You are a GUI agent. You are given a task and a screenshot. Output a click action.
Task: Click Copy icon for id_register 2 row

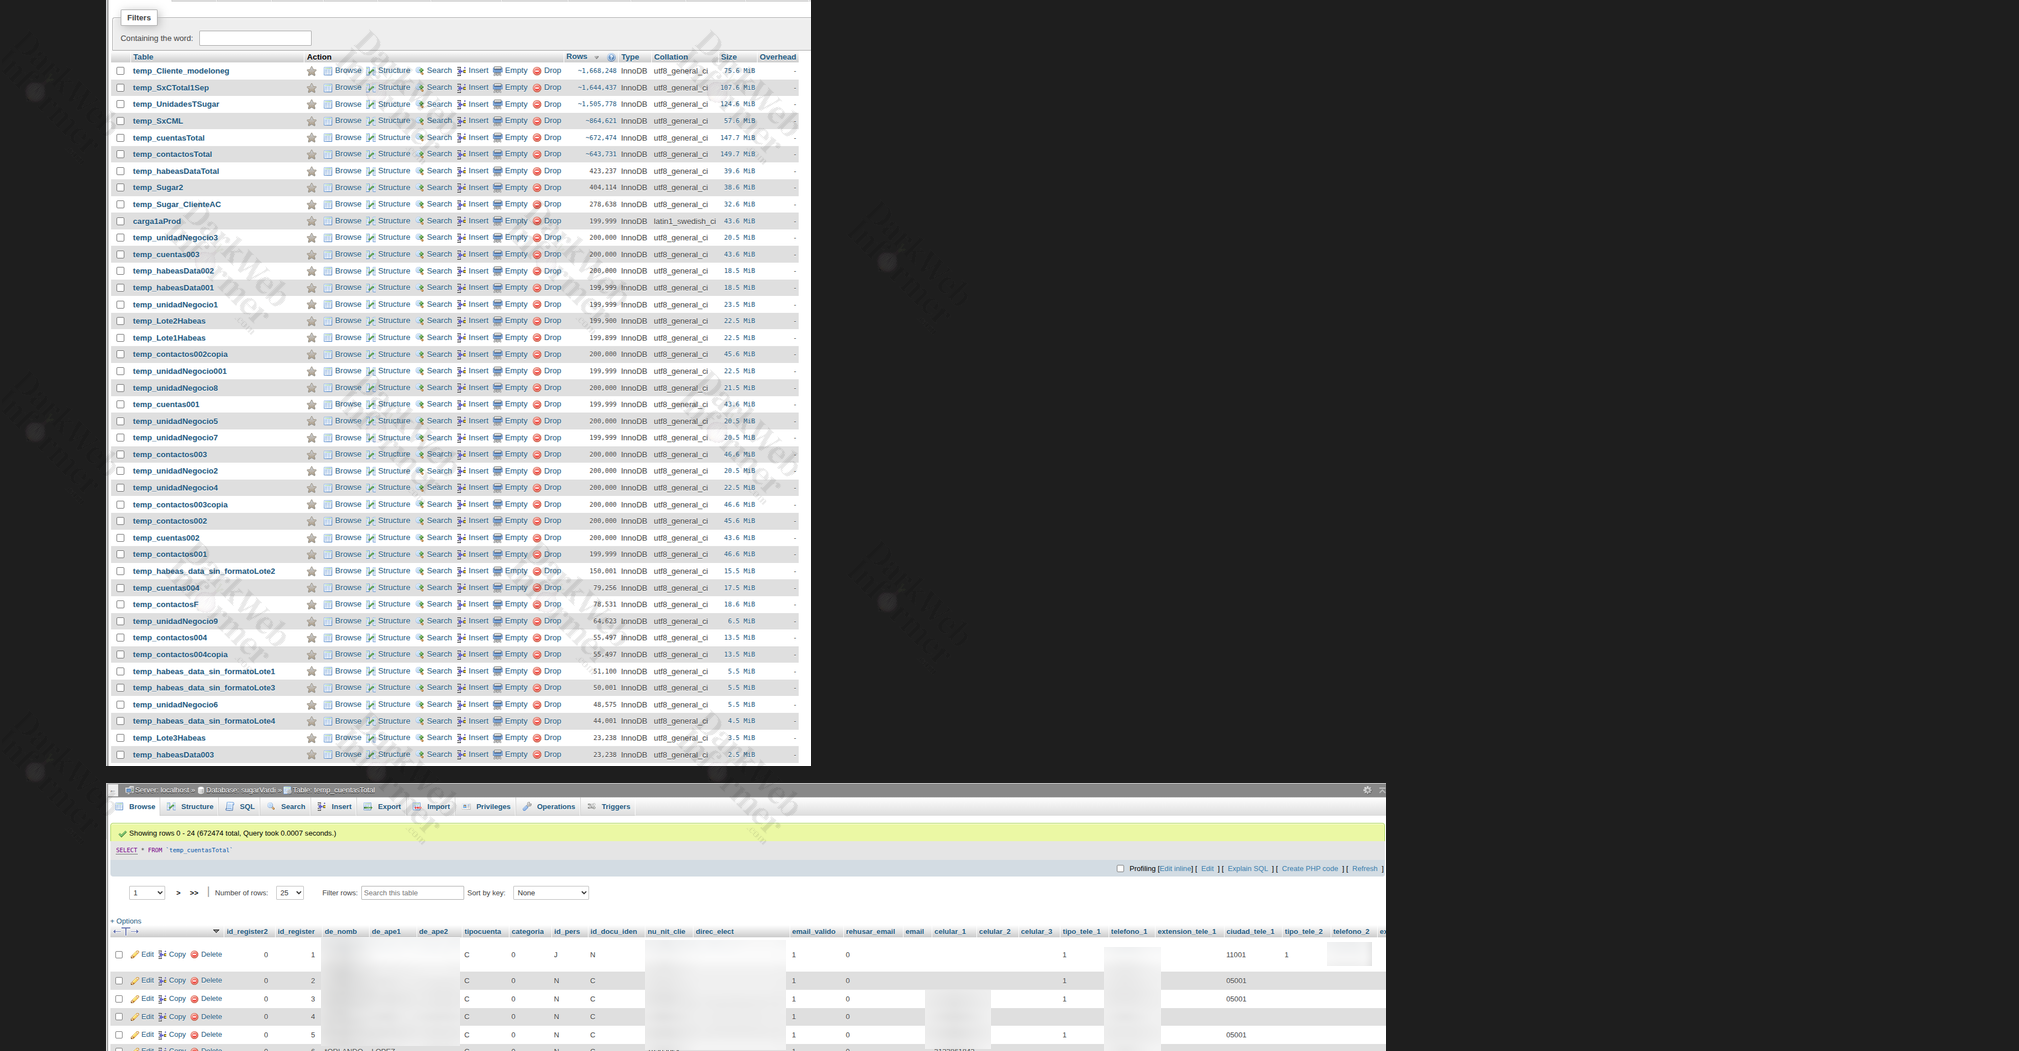click(163, 981)
